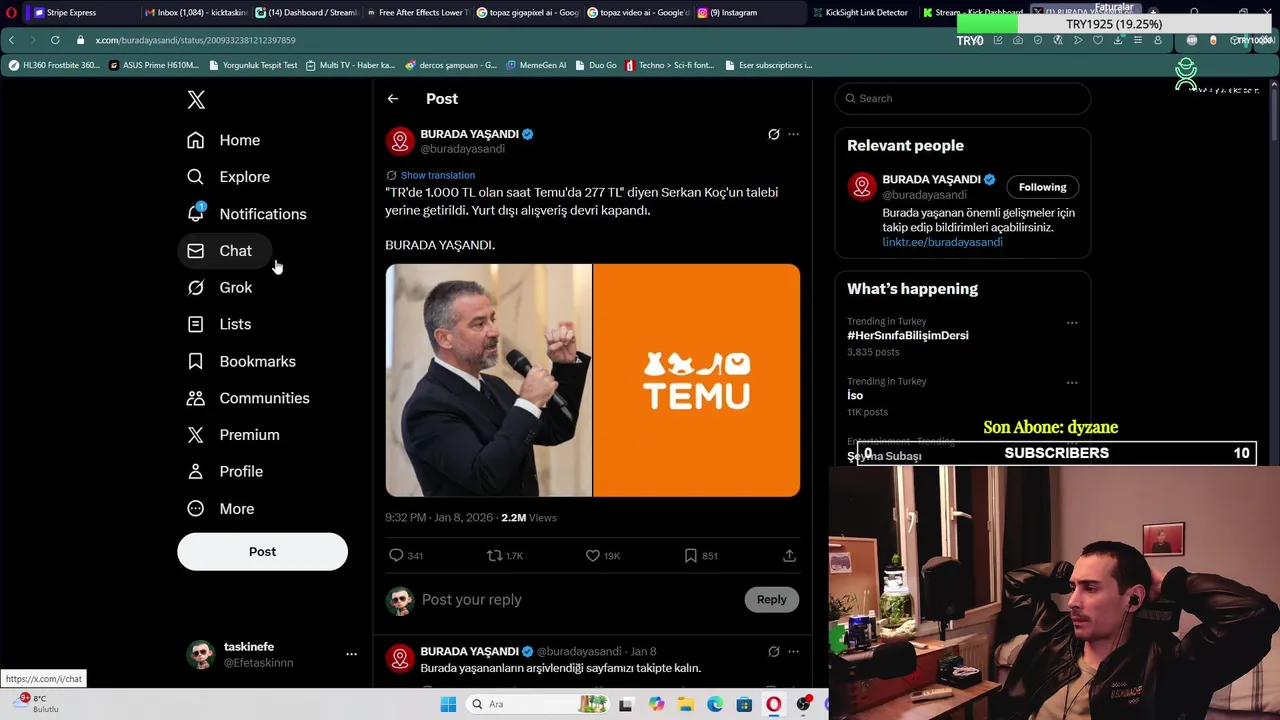Image resolution: width=1280 pixels, height=720 pixels.
Task: Click the browser reload icon
Action: [x=55, y=40]
